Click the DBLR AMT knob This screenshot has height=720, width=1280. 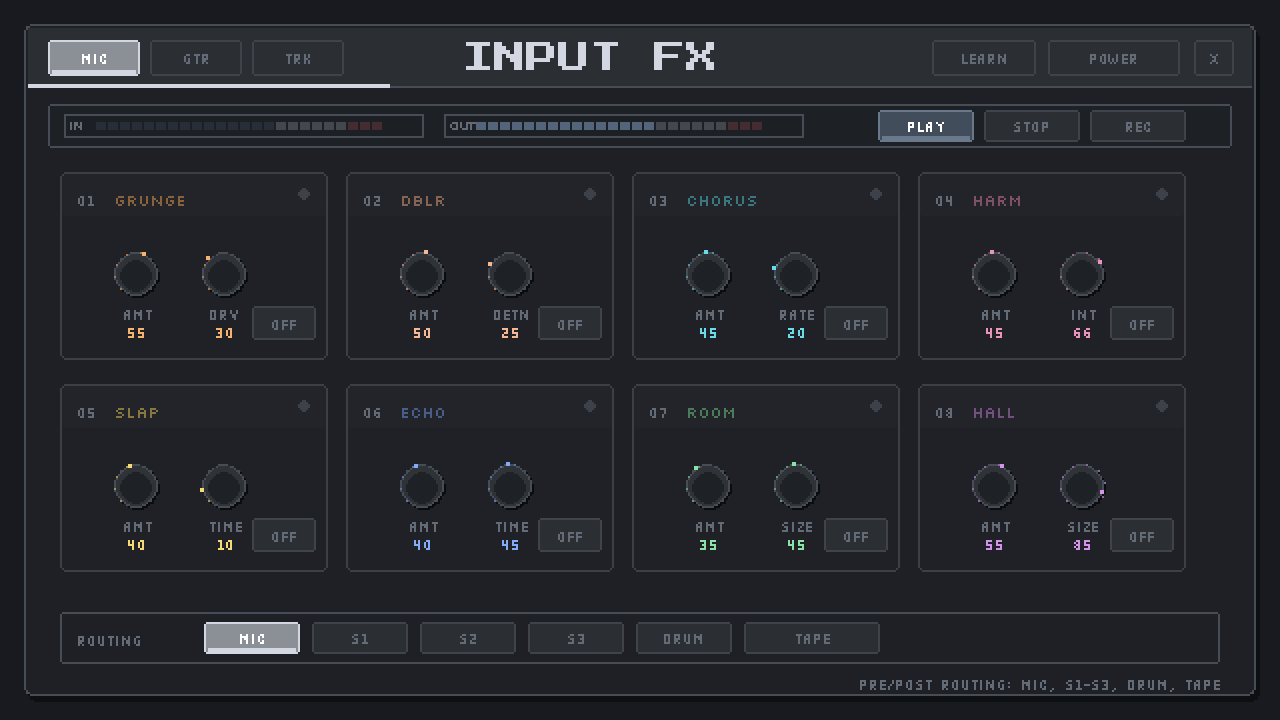pos(422,274)
